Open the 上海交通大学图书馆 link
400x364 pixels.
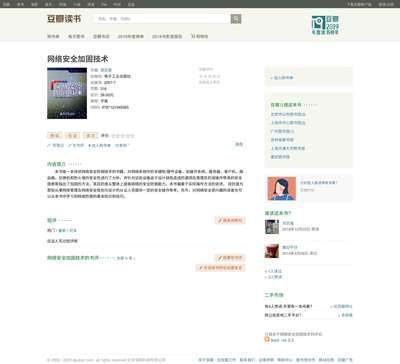pos(288,148)
